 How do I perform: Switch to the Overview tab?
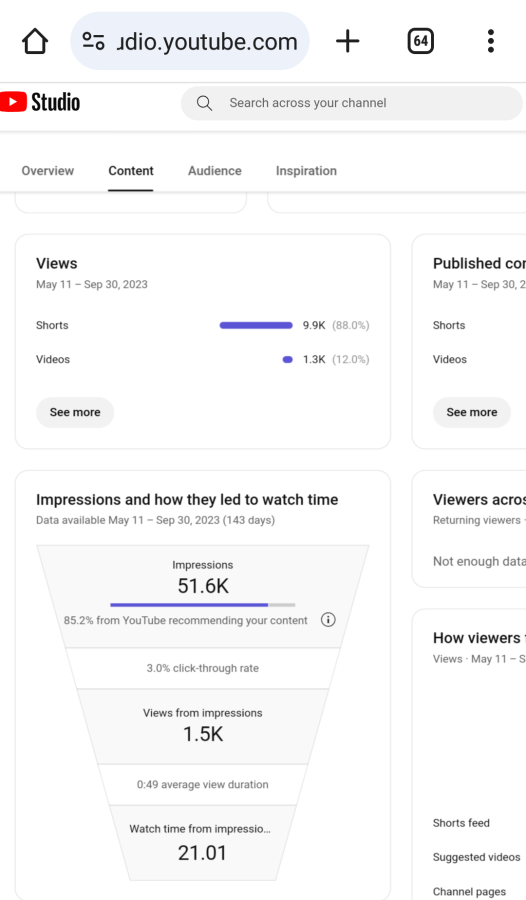point(48,171)
